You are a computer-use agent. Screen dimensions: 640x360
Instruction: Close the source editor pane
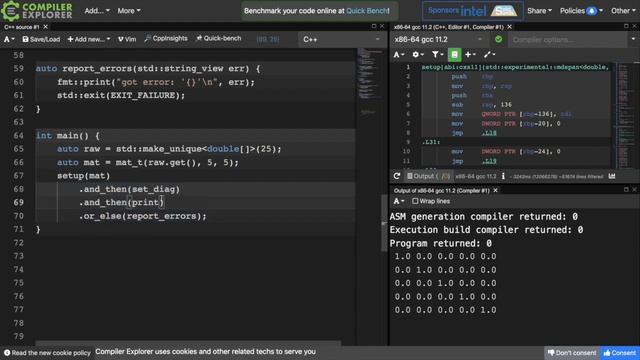point(382,27)
